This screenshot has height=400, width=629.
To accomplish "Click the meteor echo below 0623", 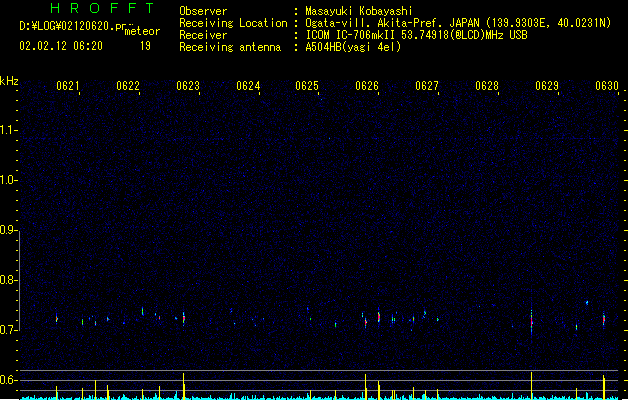I will click(184, 319).
